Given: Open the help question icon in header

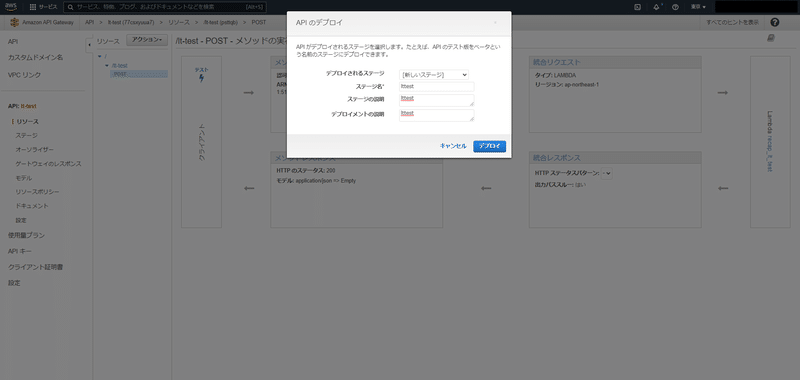Looking at the screenshot, I should coord(676,7).
